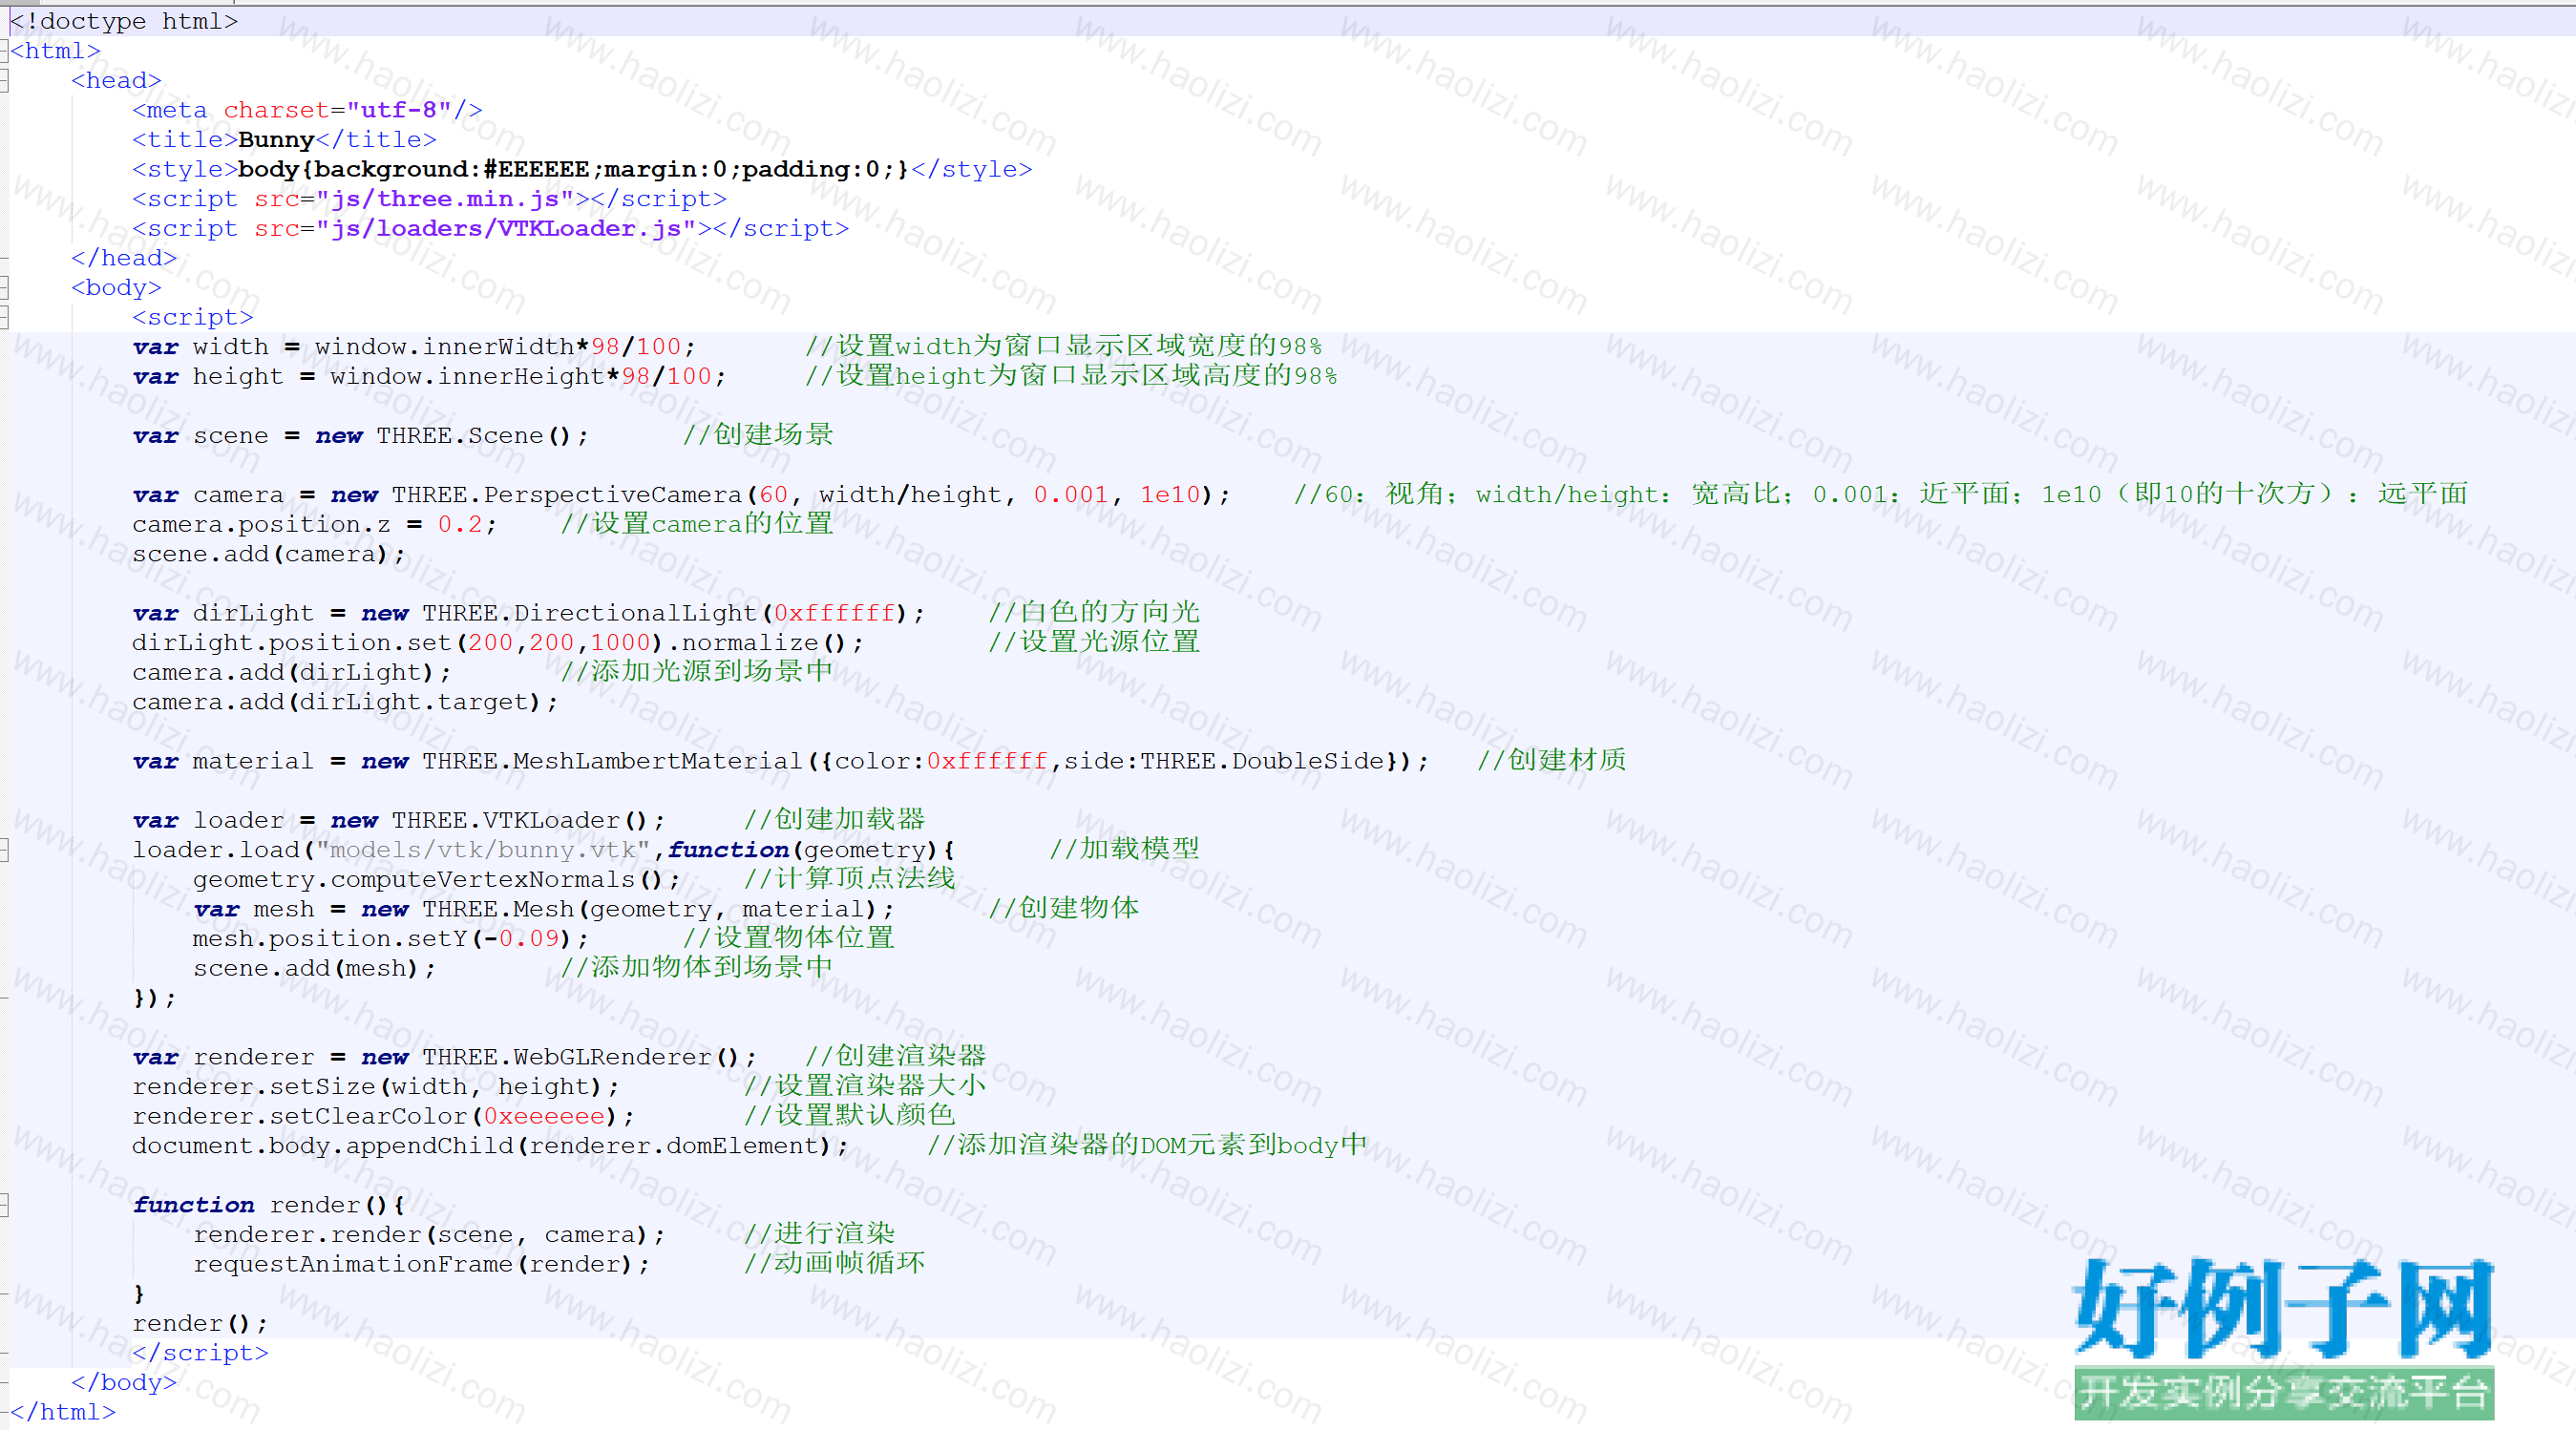Collapse the fold marker on the loader.load line
The height and width of the screenshot is (1430, 2576).
click(4, 850)
